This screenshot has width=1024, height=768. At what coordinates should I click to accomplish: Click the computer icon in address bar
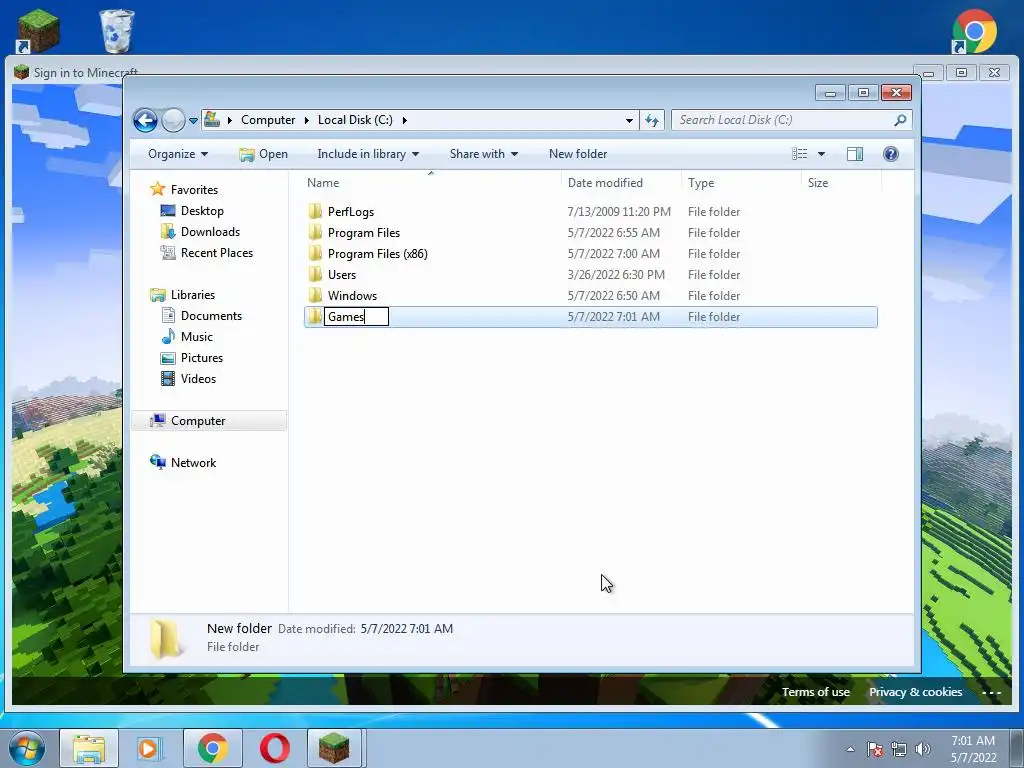[x=212, y=120]
